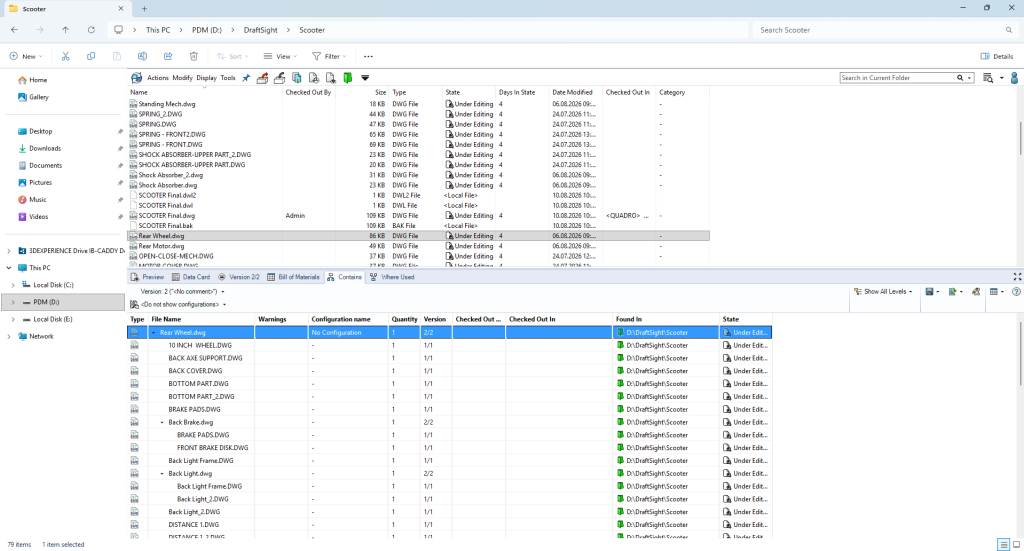The image size is (1024, 551).
Task: Switch to the Where Used tab
Action: [x=392, y=277]
